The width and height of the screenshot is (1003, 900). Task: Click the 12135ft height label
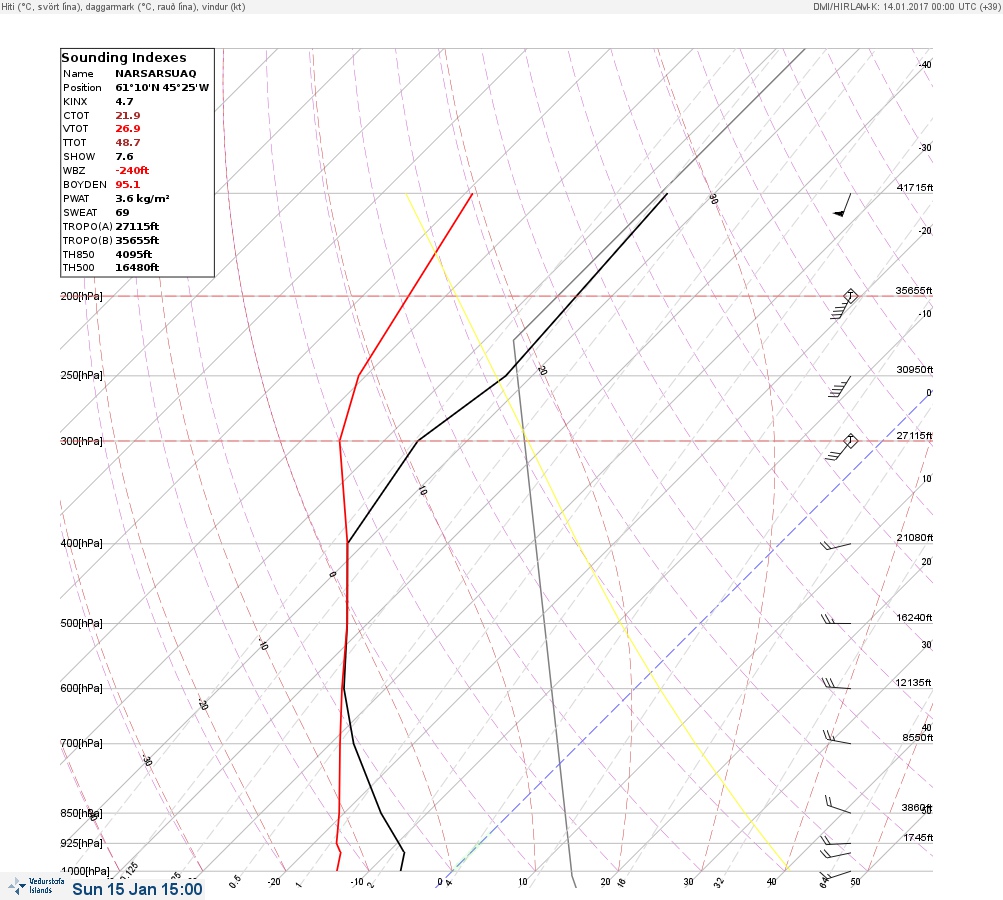913,683
